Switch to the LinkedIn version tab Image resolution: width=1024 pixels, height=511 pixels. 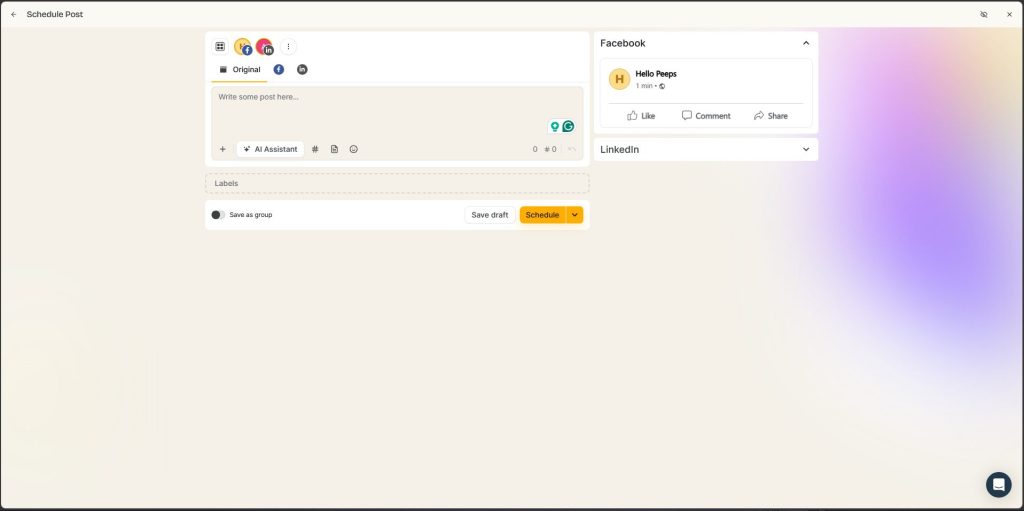(302, 69)
